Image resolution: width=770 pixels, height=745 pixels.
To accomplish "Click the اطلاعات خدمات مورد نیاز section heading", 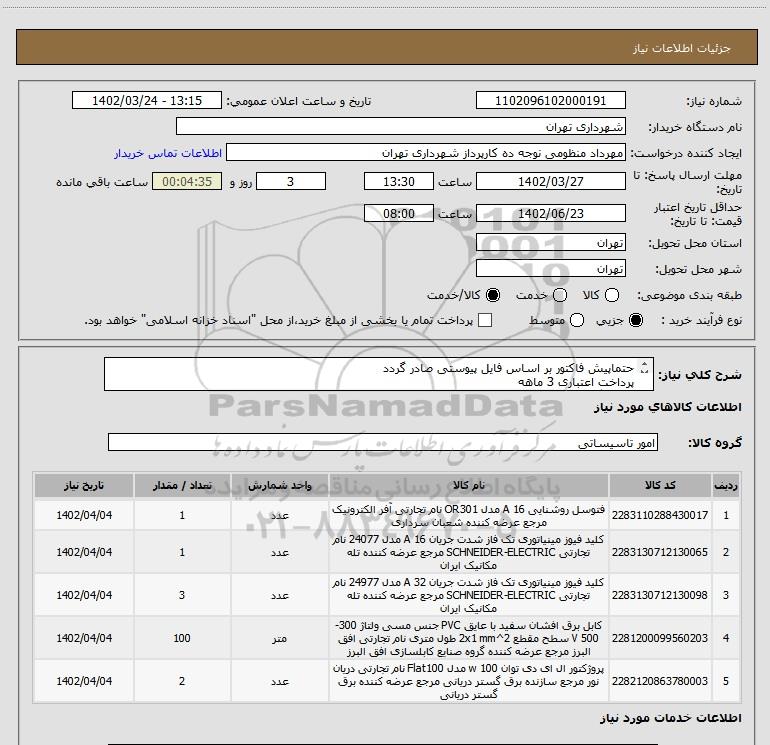I will [x=670, y=717].
